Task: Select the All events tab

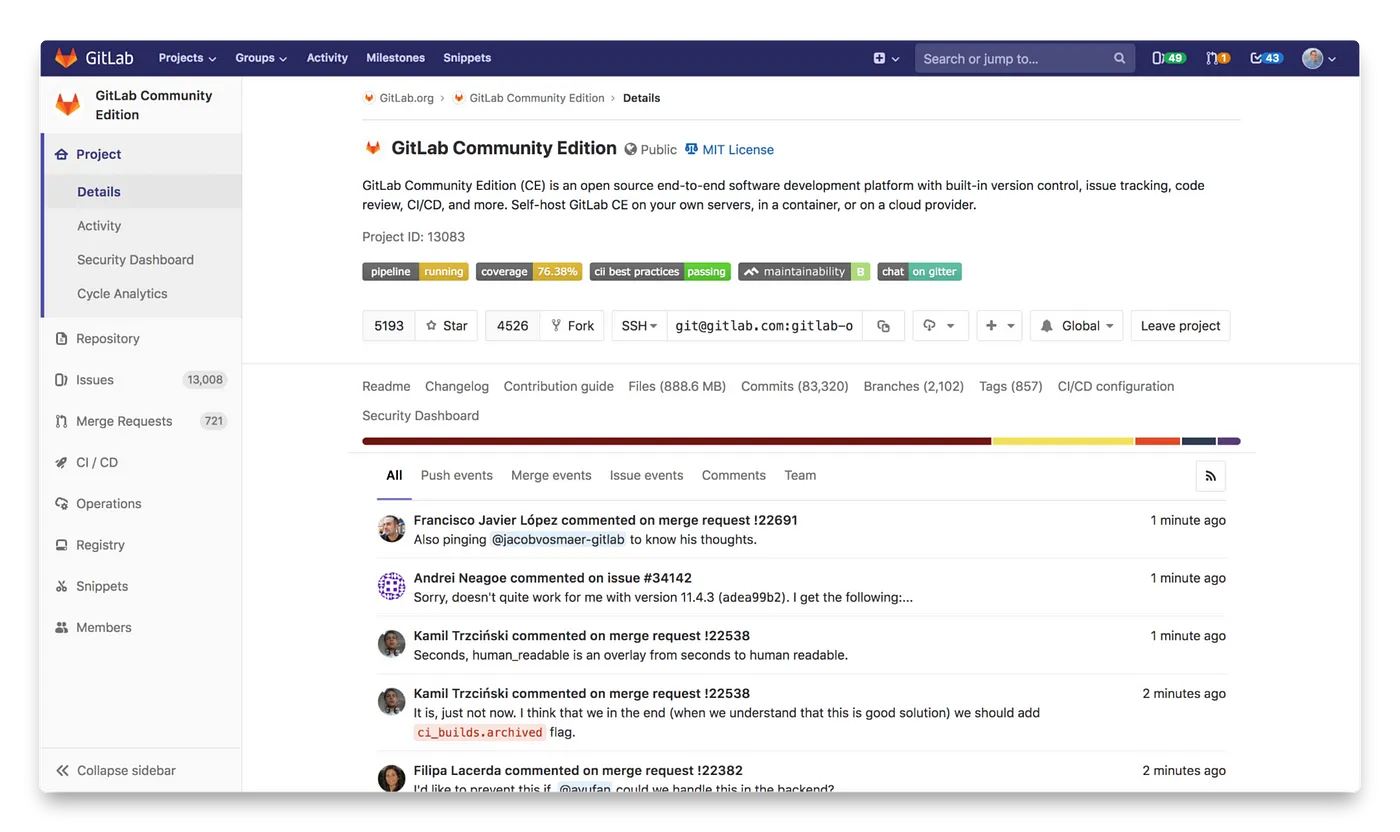Action: [394, 476]
